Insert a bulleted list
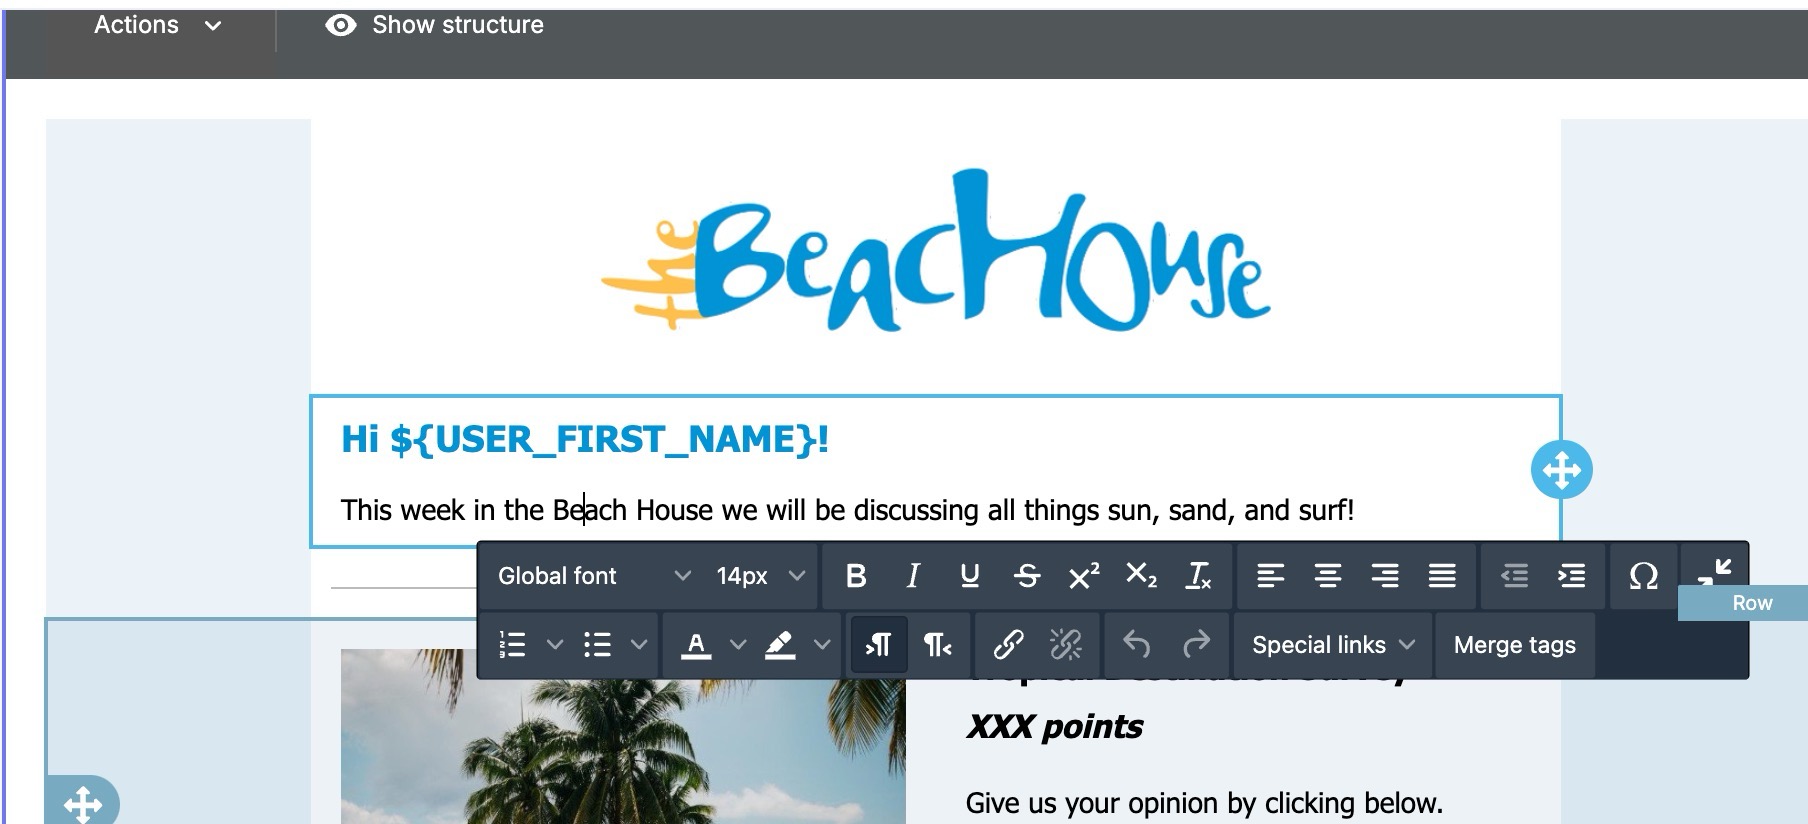The width and height of the screenshot is (1808, 824). pyautogui.click(x=597, y=645)
